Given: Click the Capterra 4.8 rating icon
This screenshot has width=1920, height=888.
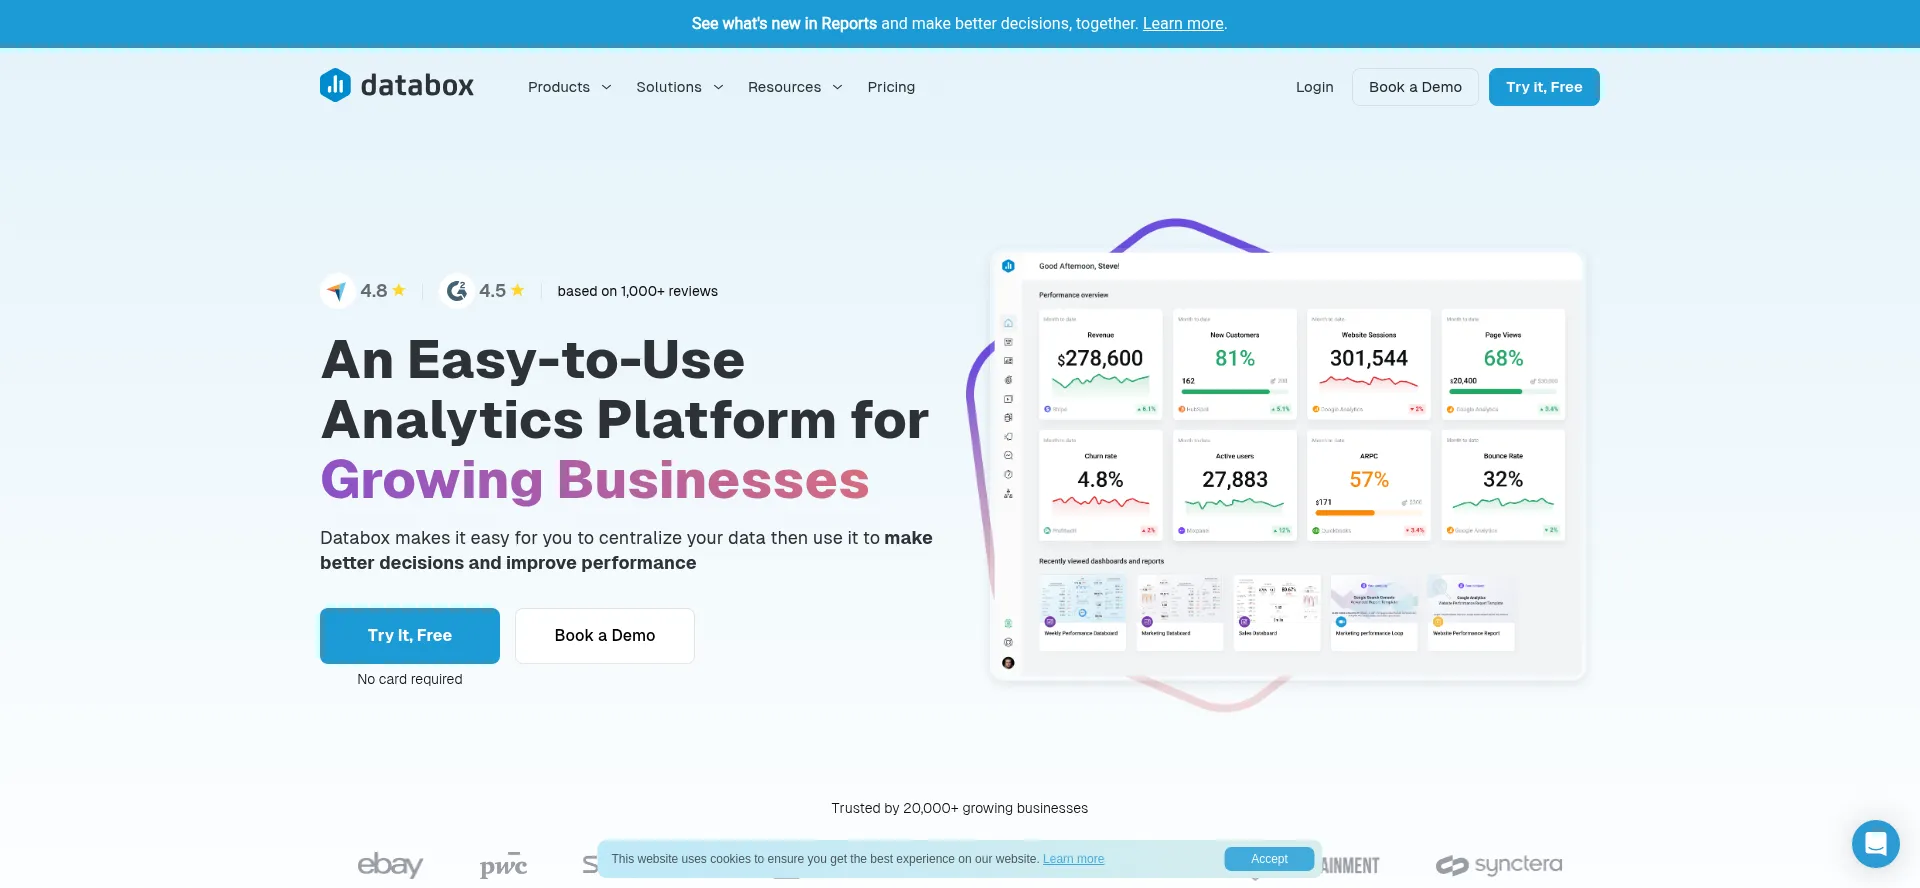Looking at the screenshot, I should pyautogui.click(x=337, y=291).
